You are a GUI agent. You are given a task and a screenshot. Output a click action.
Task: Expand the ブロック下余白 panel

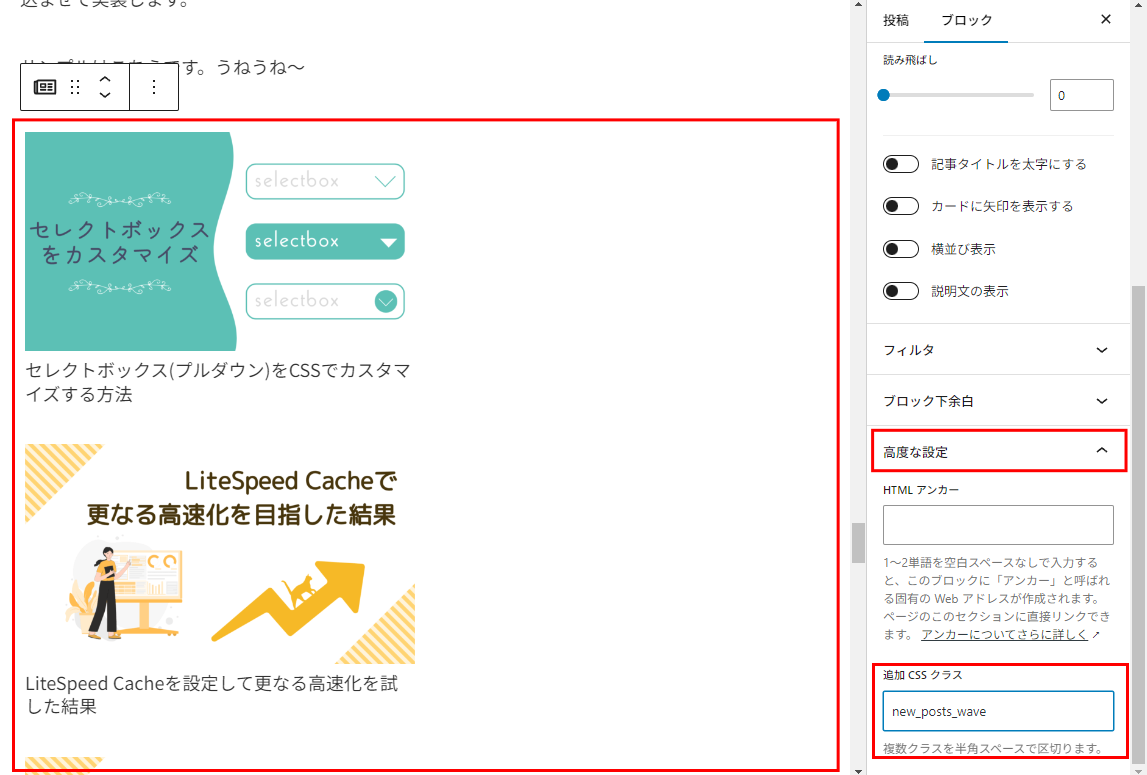pos(997,401)
